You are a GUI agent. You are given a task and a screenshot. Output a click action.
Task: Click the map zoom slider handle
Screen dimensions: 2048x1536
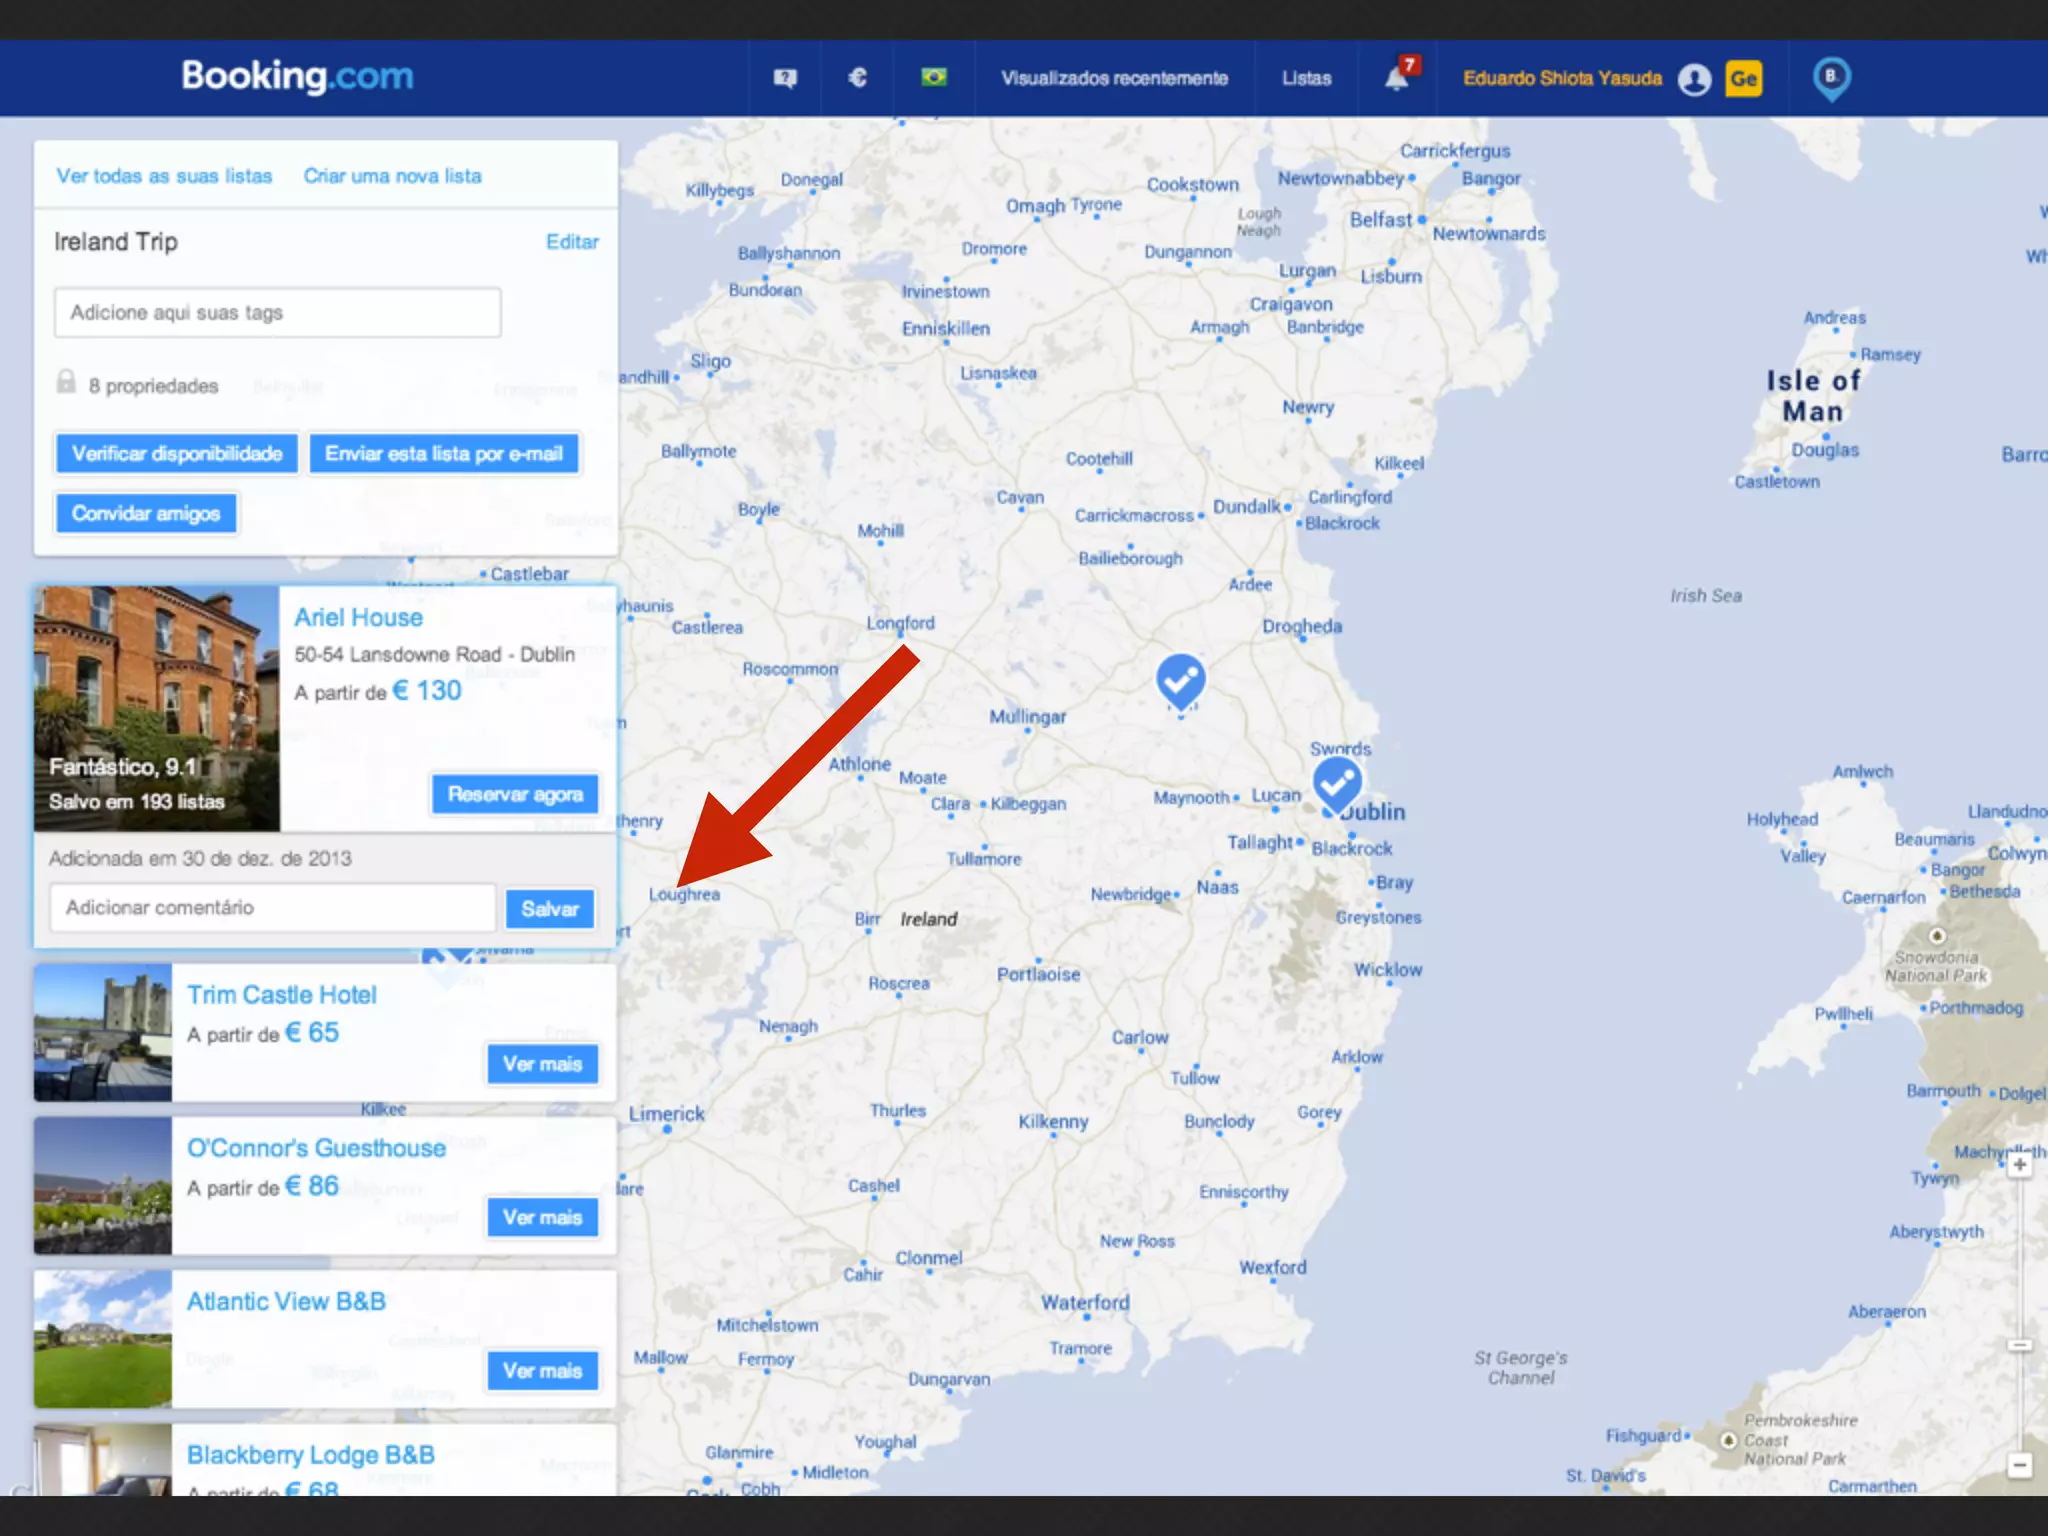pos(2019,1345)
